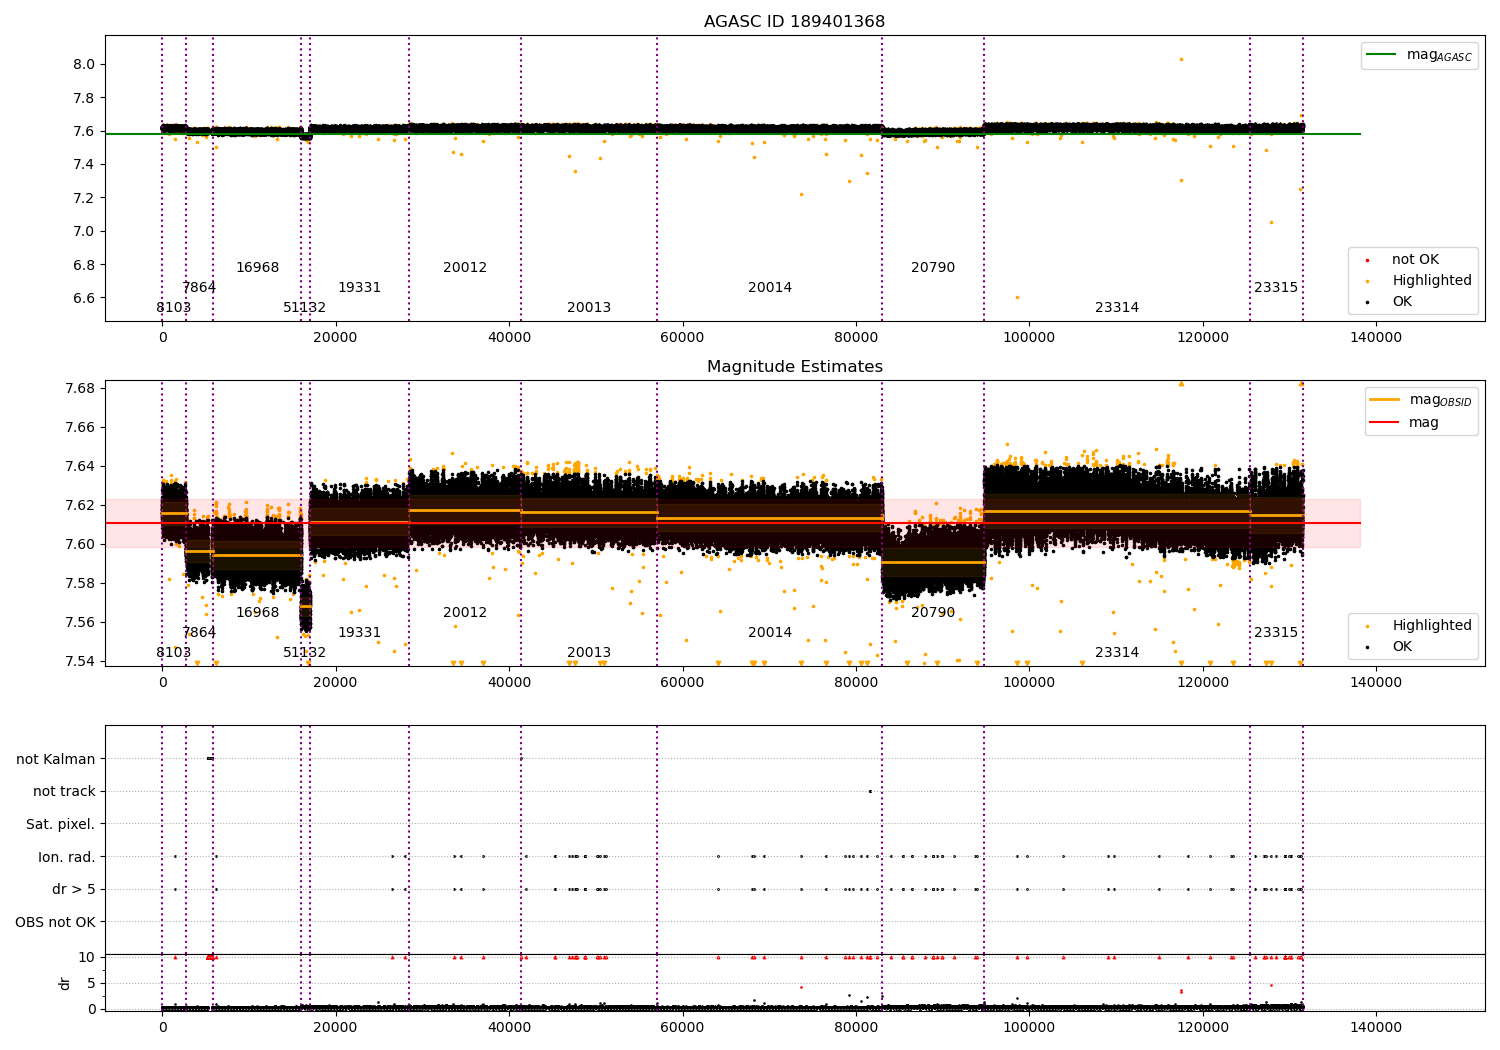This screenshot has height=1050, width=1500.
Task: Click OBSID label 8103 in AGASC ID plot
Action: (174, 308)
